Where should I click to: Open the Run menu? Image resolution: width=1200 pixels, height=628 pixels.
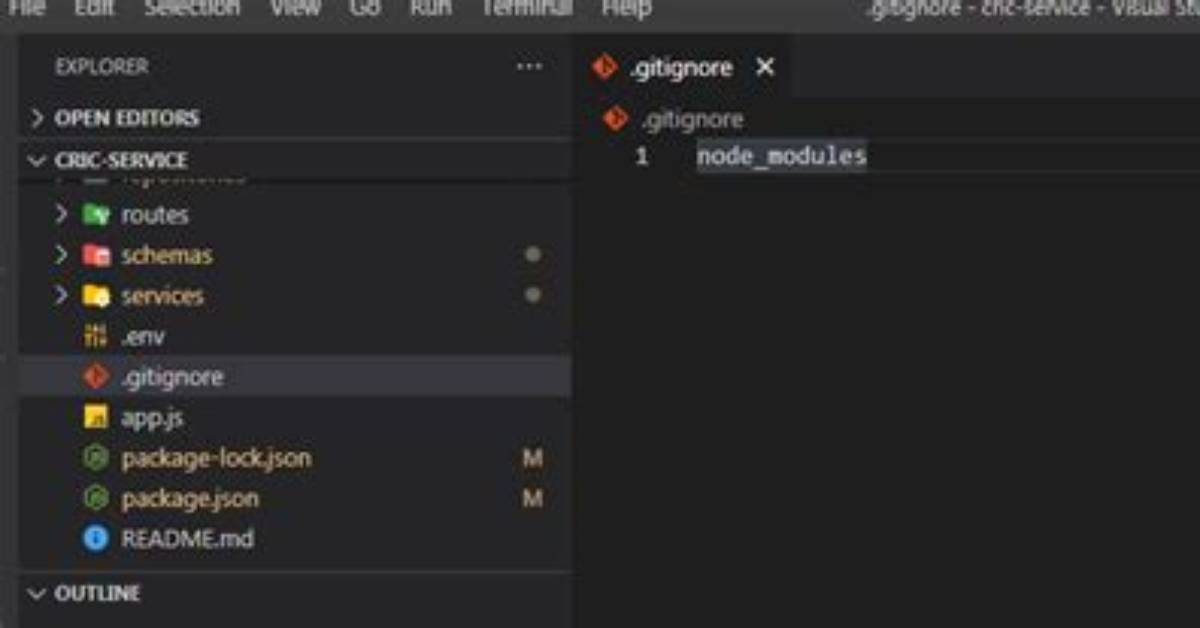(x=430, y=8)
